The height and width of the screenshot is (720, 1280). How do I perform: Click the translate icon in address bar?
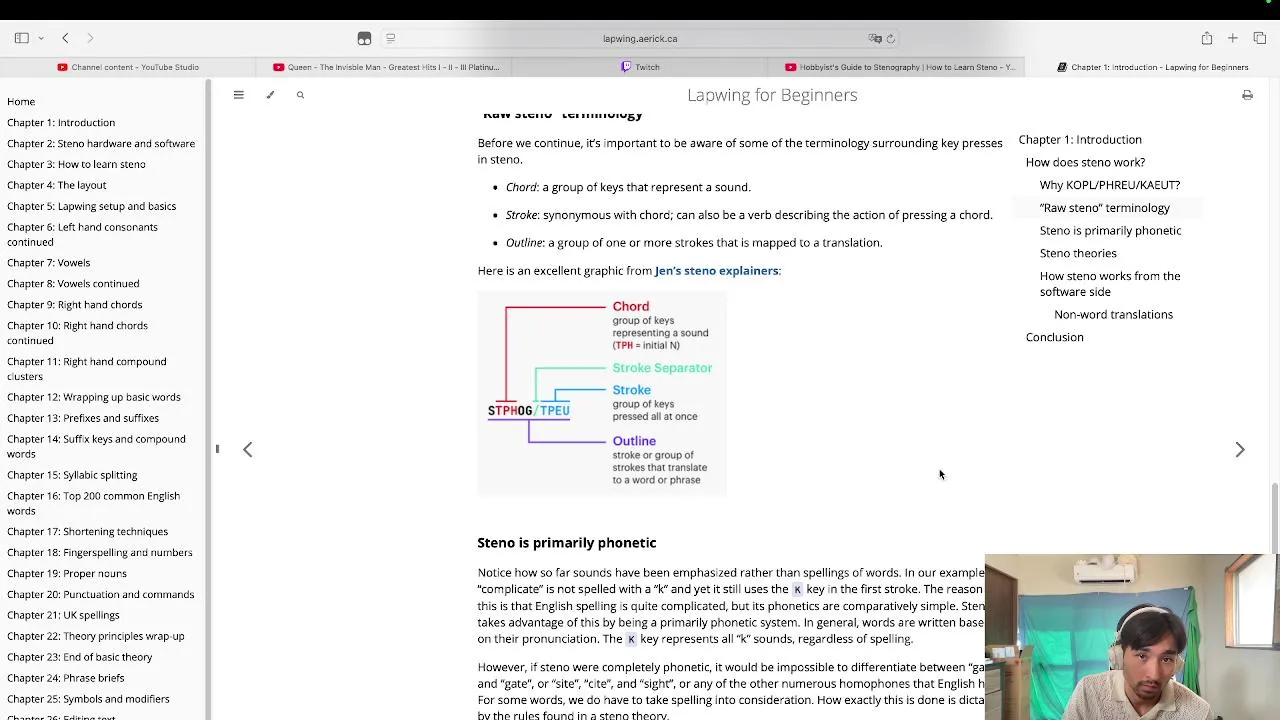[875, 38]
